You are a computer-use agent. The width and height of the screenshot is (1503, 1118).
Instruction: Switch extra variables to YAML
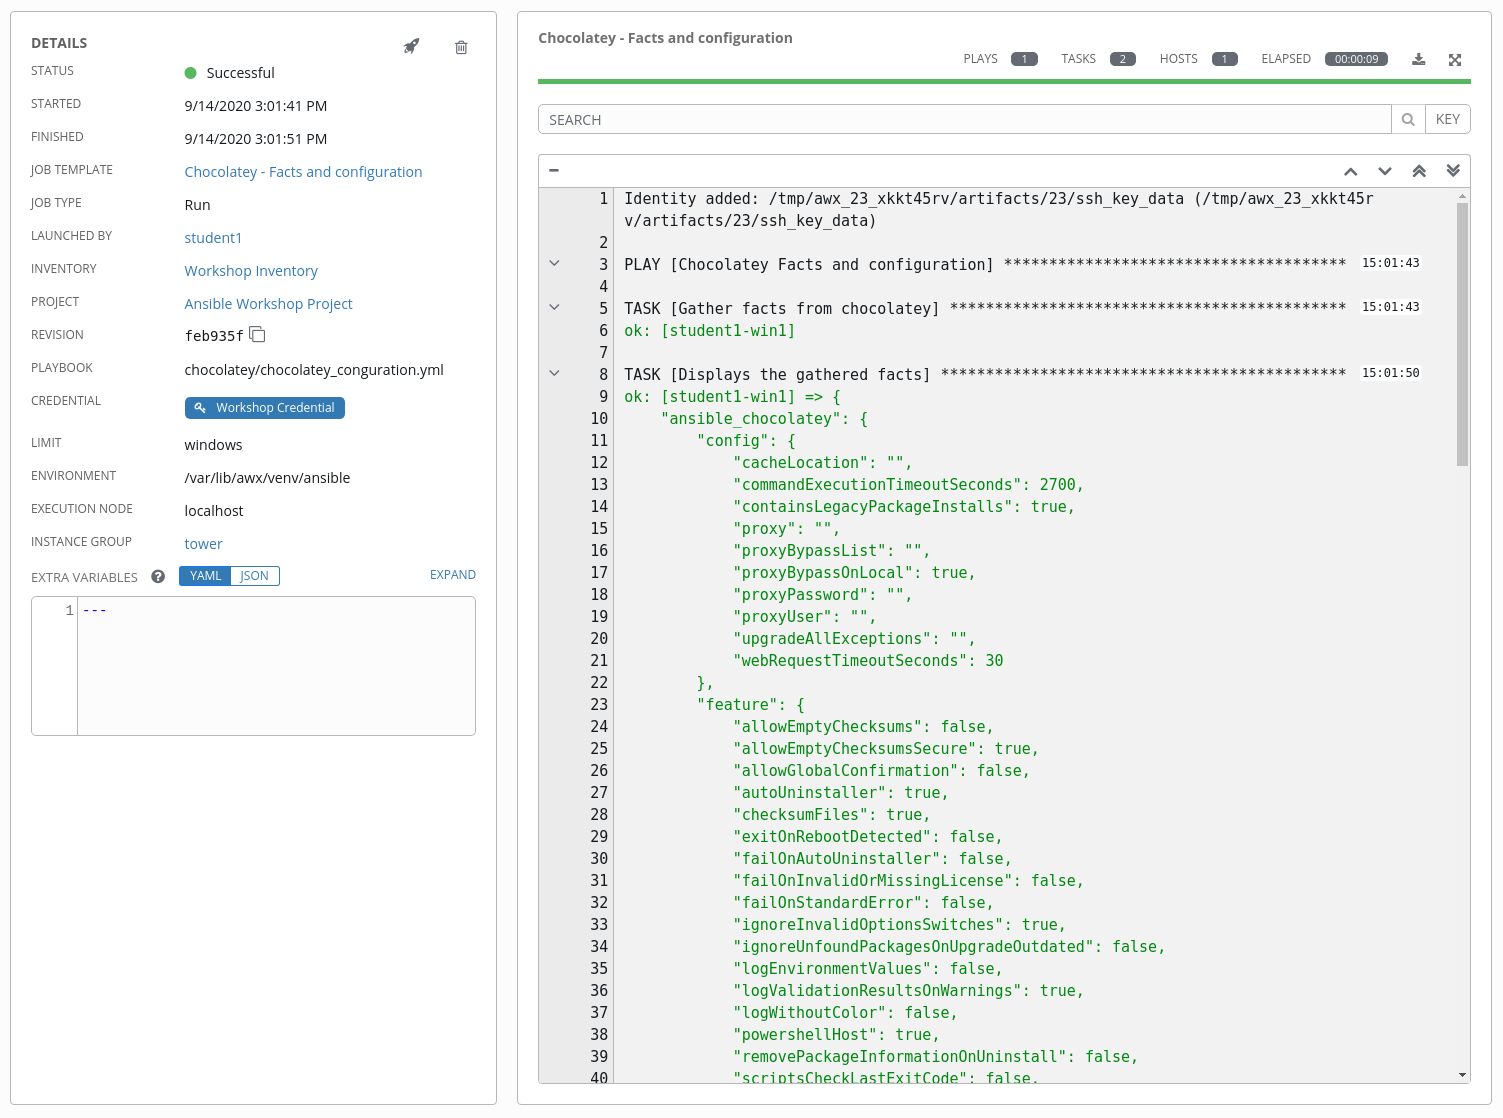pos(205,576)
